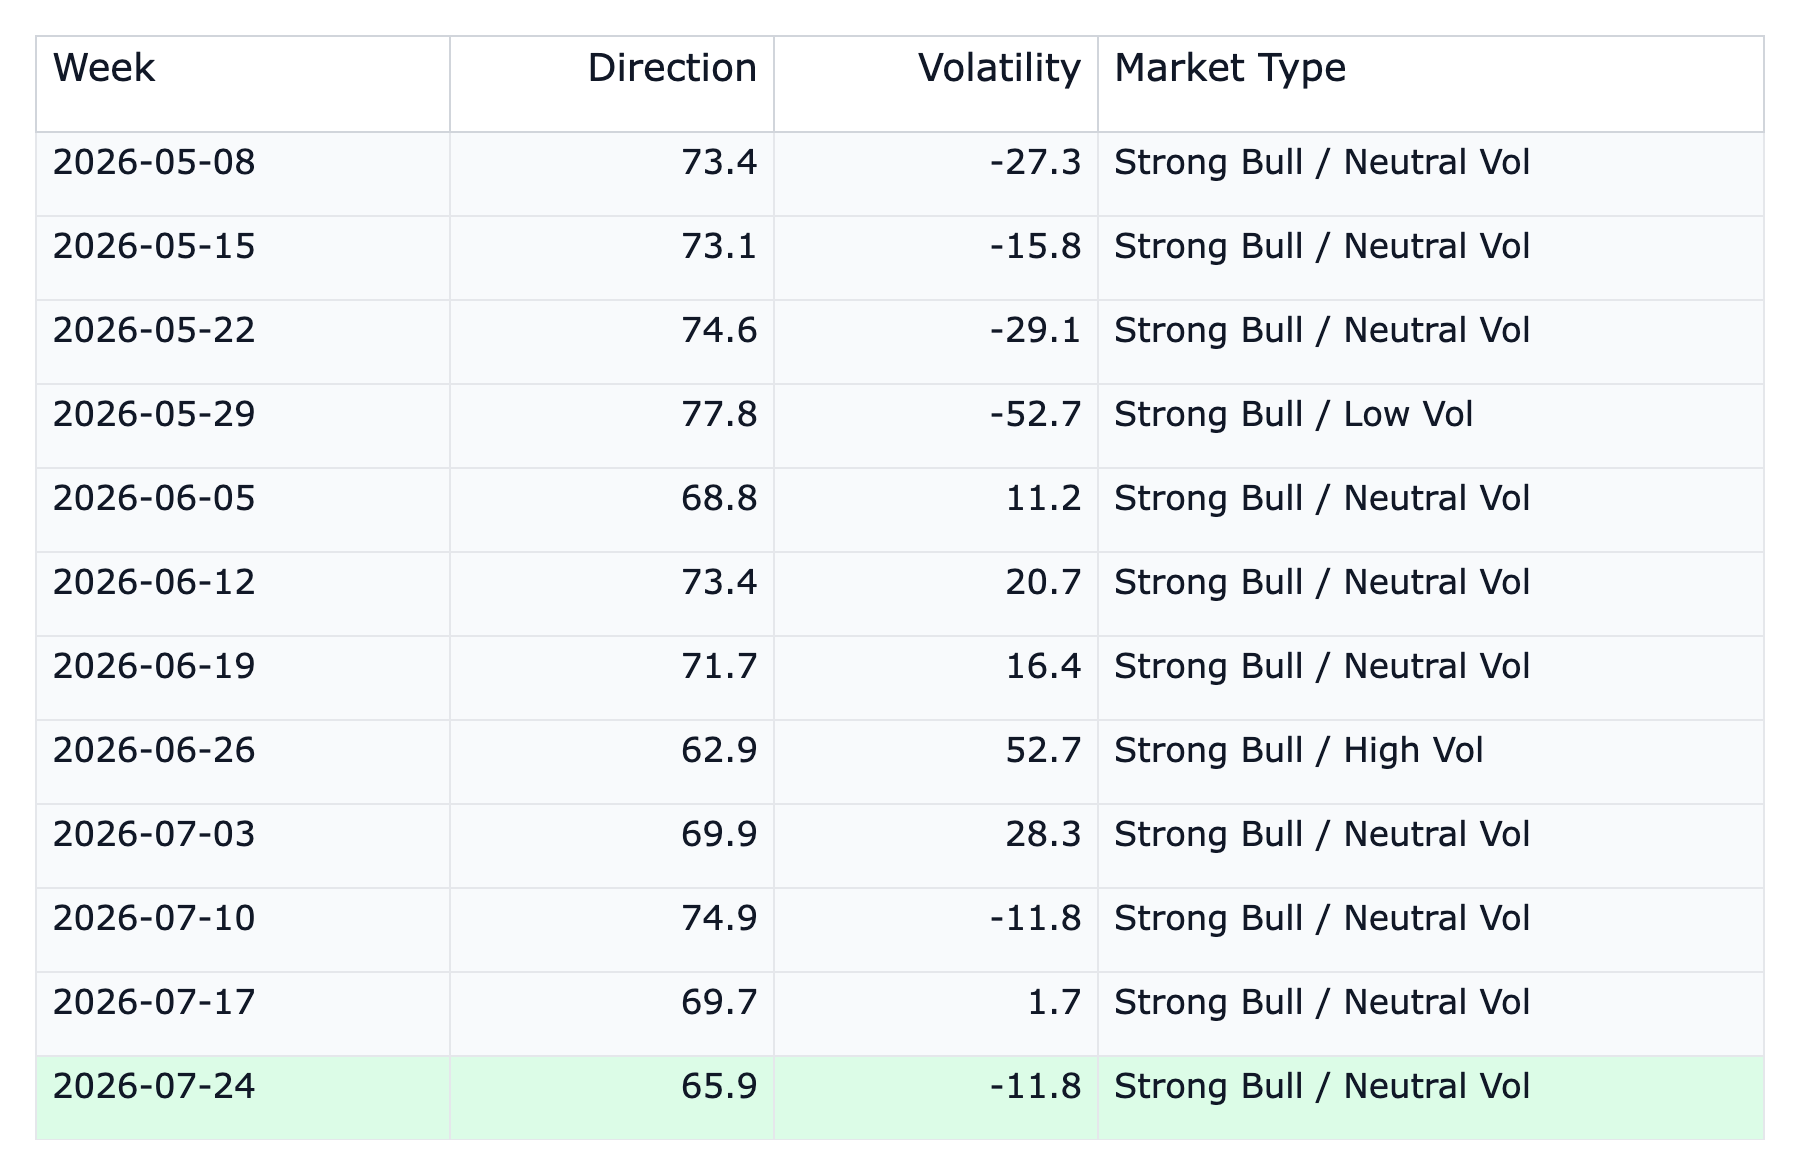
Task: Click the Week column header
Action: click(x=243, y=84)
